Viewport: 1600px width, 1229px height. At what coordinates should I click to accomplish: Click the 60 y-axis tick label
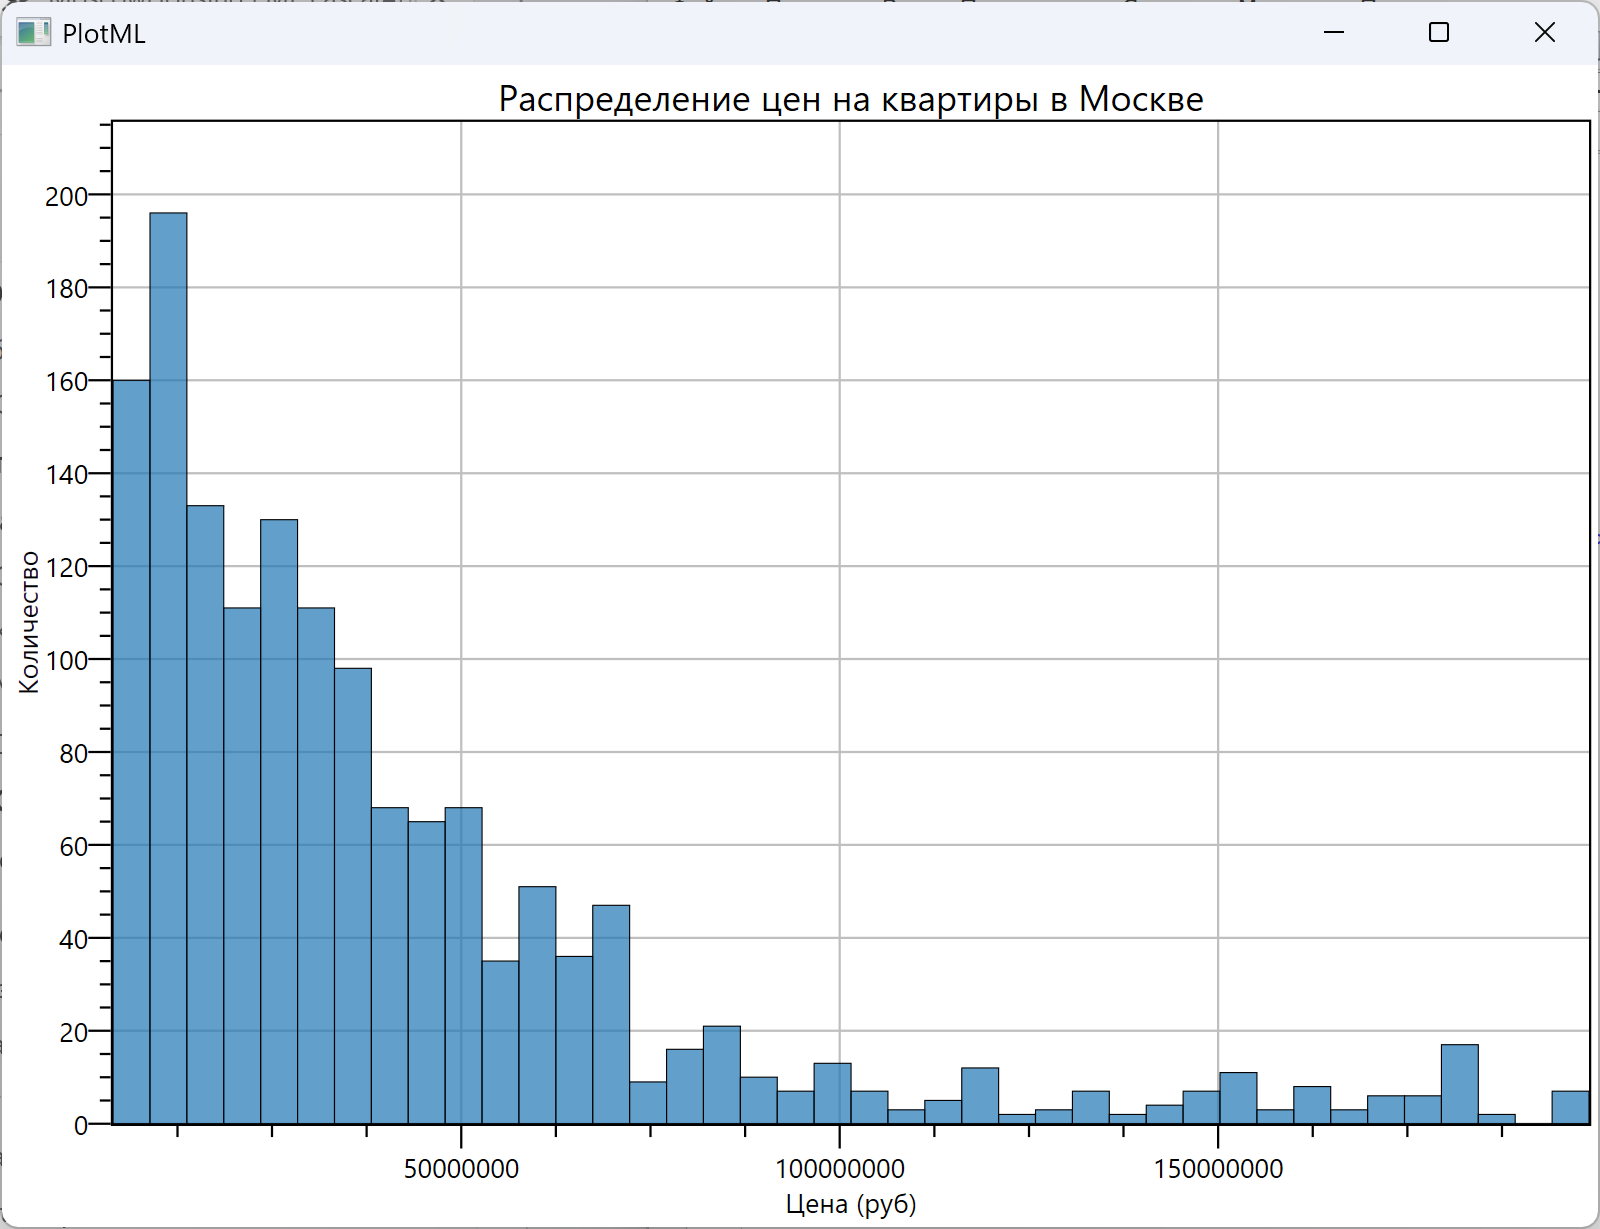[x=73, y=847]
